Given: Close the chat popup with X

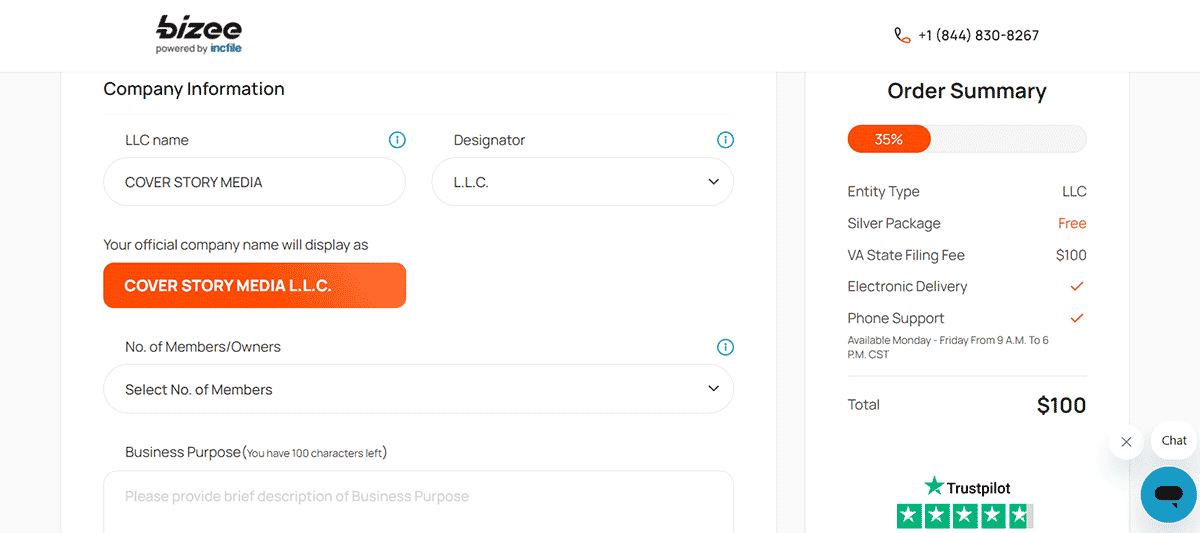Looking at the screenshot, I should (1126, 441).
